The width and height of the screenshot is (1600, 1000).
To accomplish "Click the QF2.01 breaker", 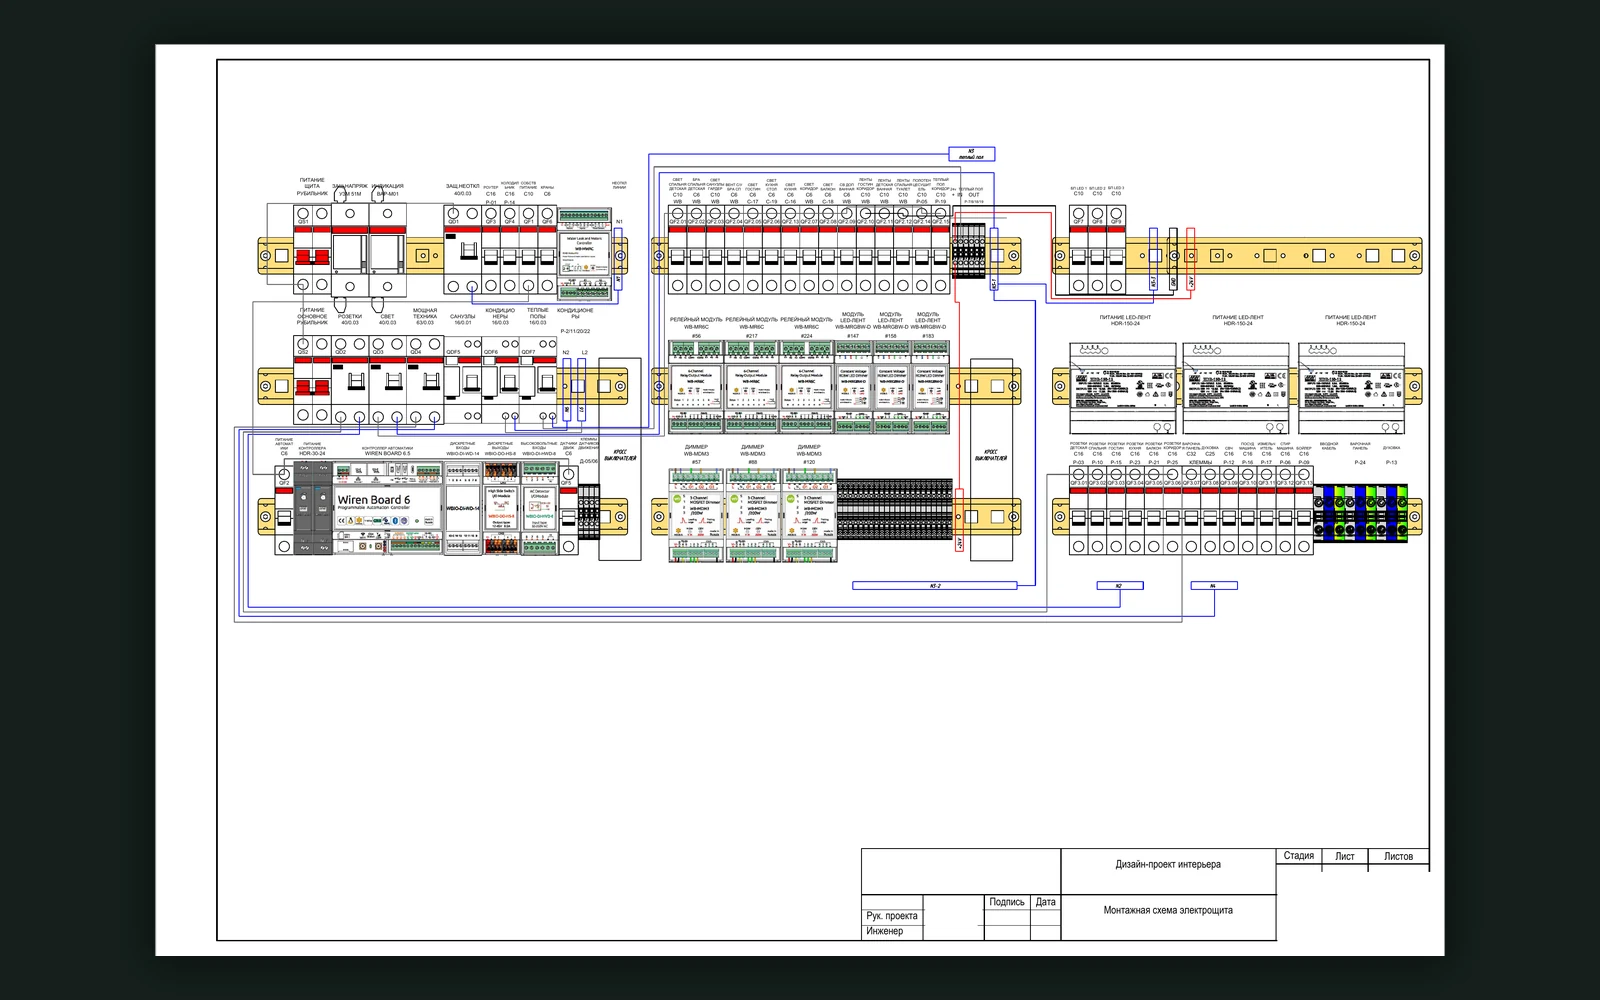I will [x=677, y=250].
